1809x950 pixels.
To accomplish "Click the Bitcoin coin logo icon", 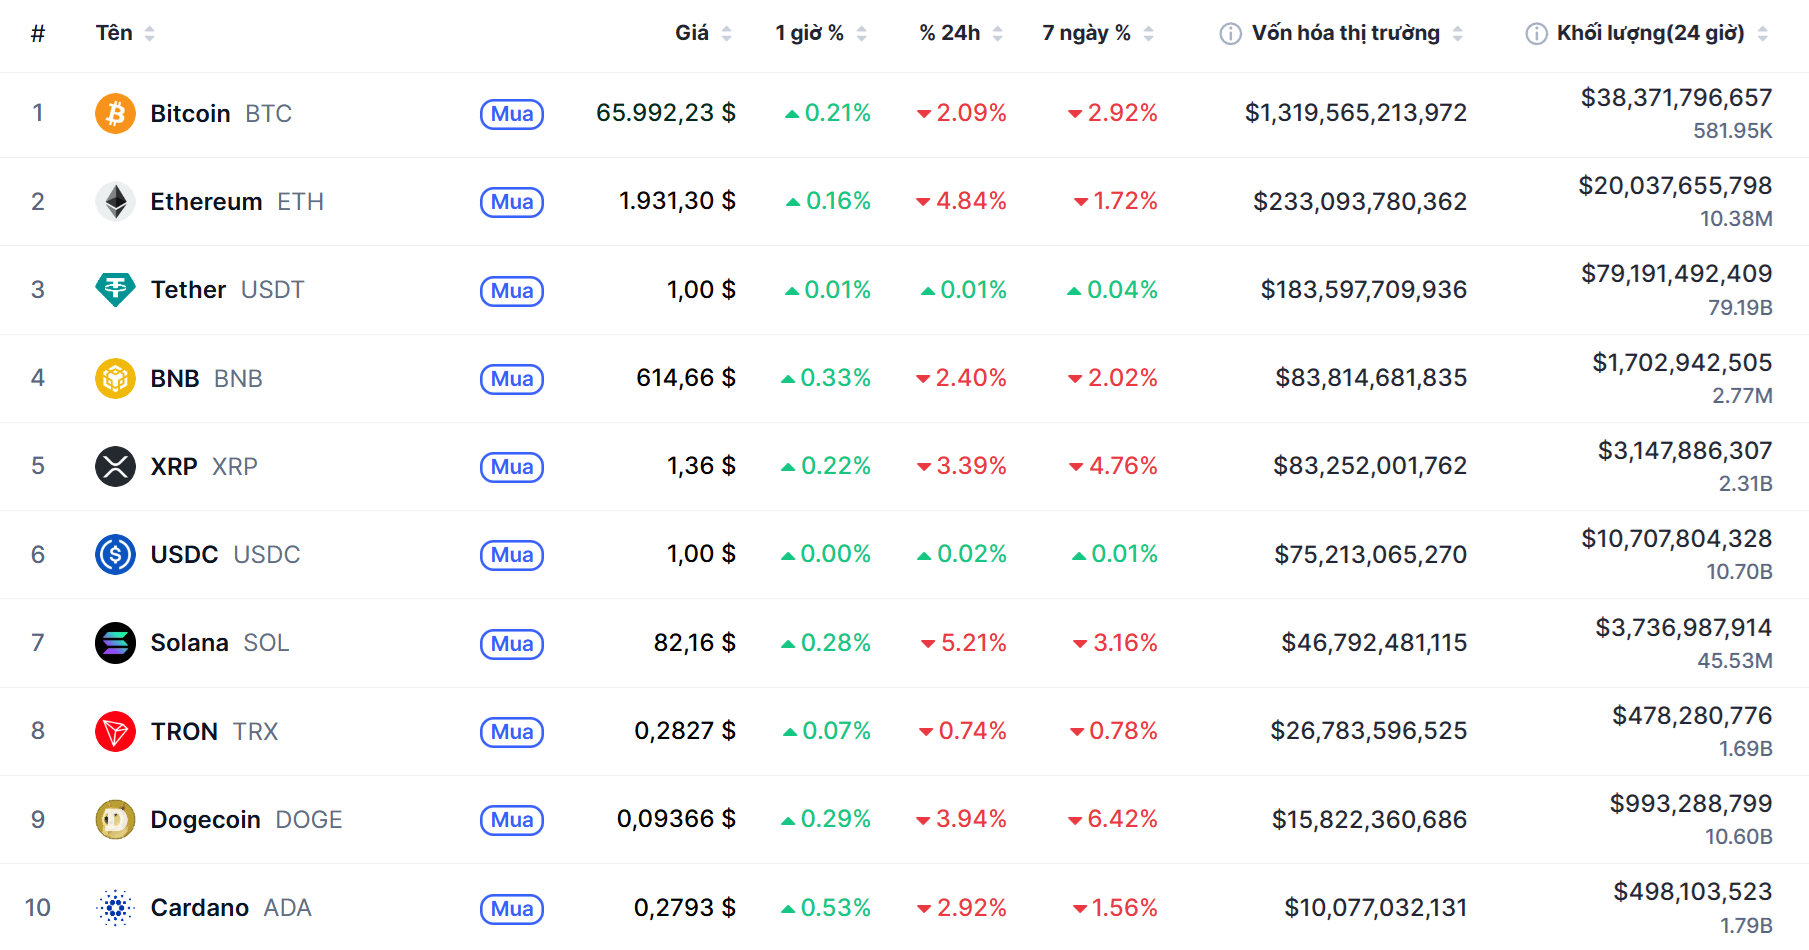I will (115, 114).
